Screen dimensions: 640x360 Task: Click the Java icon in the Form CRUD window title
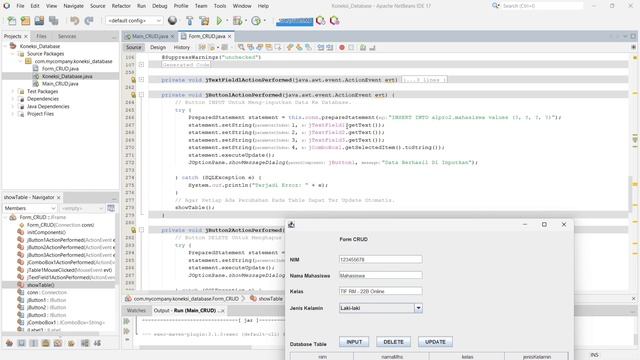click(x=291, y=224)
